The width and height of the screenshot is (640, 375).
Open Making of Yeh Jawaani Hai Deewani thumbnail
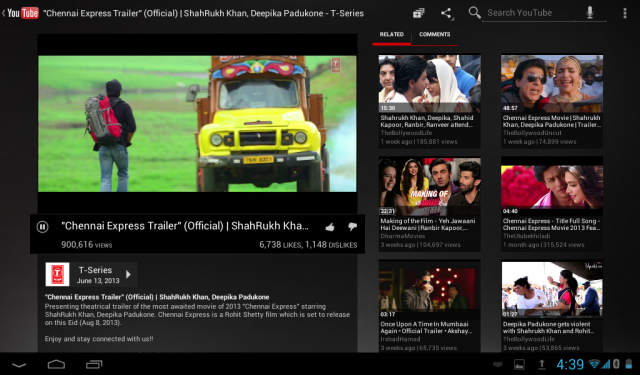point(429,186)
